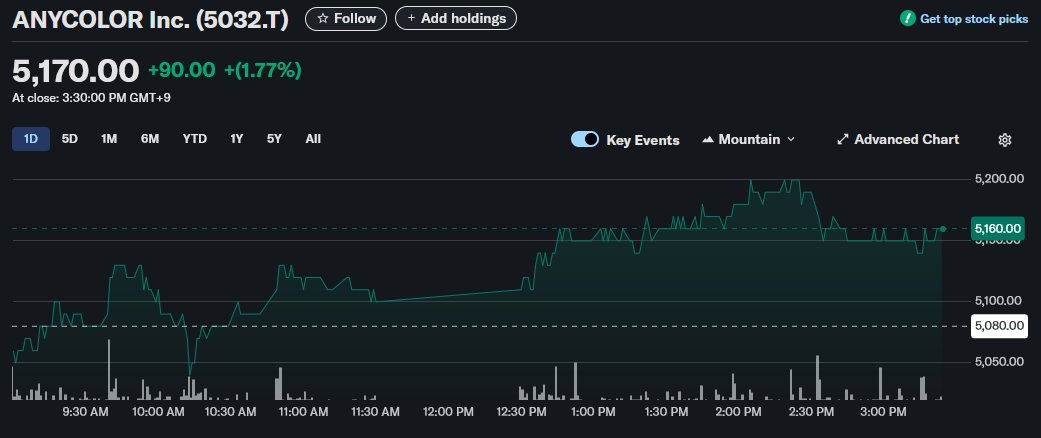Select the 5Y time range
The height and width of the screenshot is (438, 1041).
[274, 139]
